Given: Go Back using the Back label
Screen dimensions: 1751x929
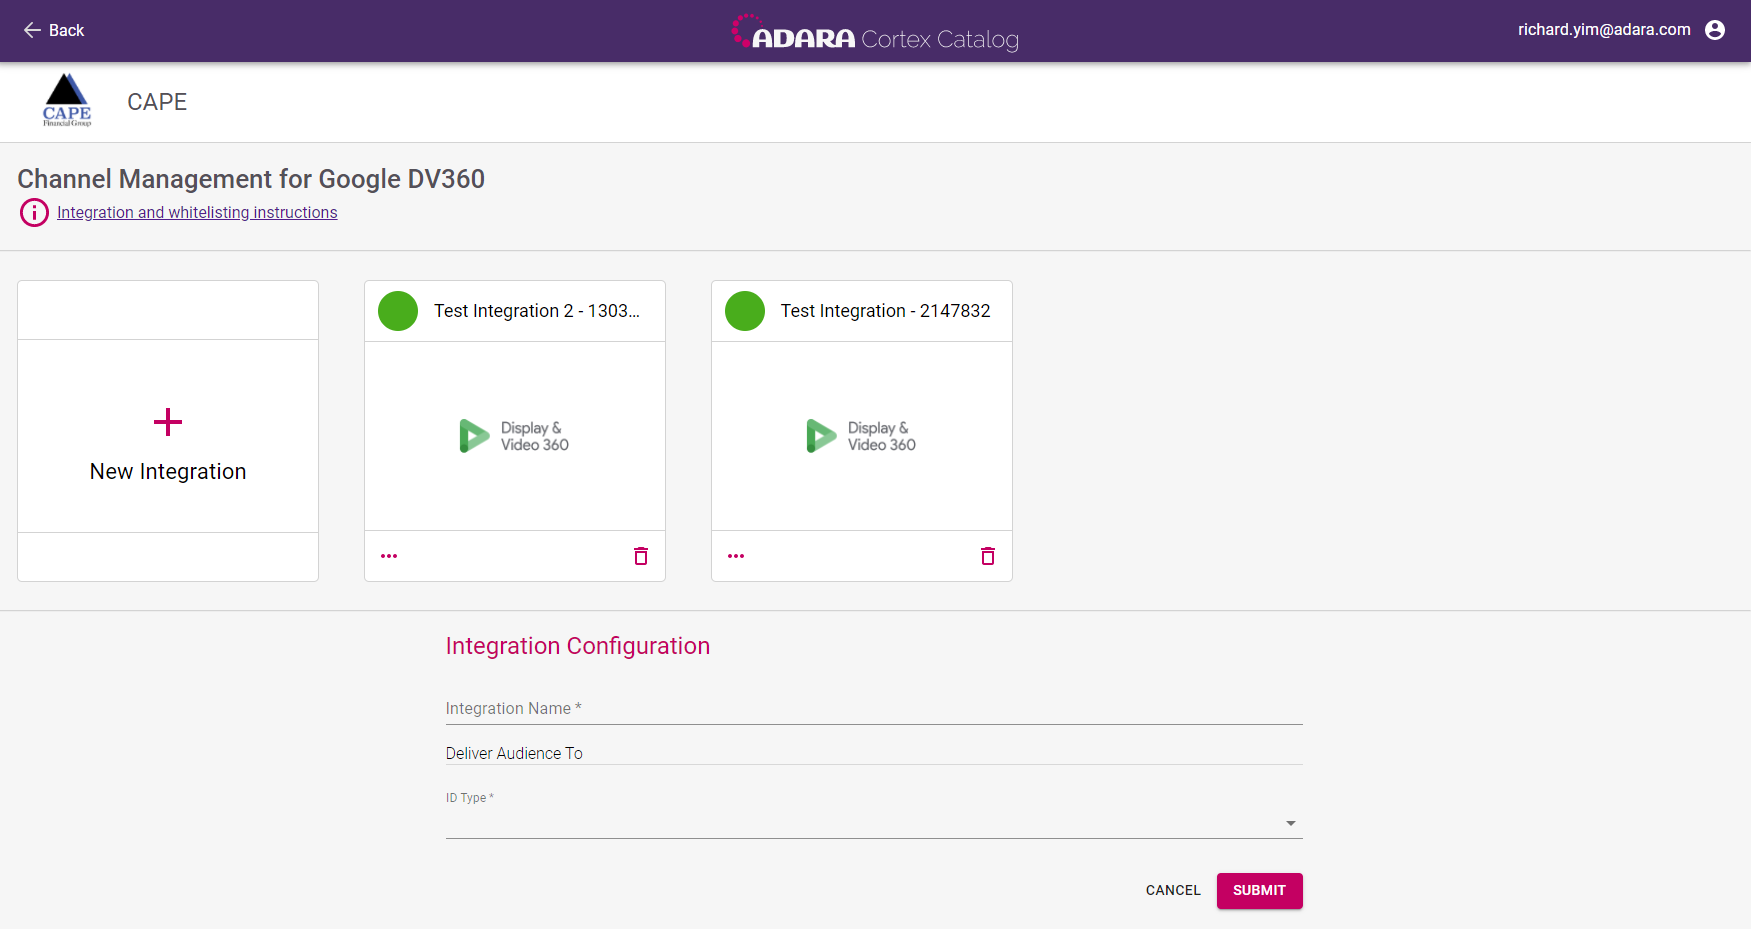Looking at the screenshot, I should (x=66, y=30).
